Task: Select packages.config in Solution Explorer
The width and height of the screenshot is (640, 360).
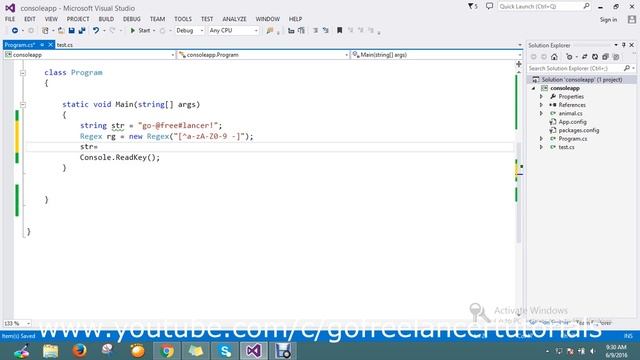Action: point(578,130)
